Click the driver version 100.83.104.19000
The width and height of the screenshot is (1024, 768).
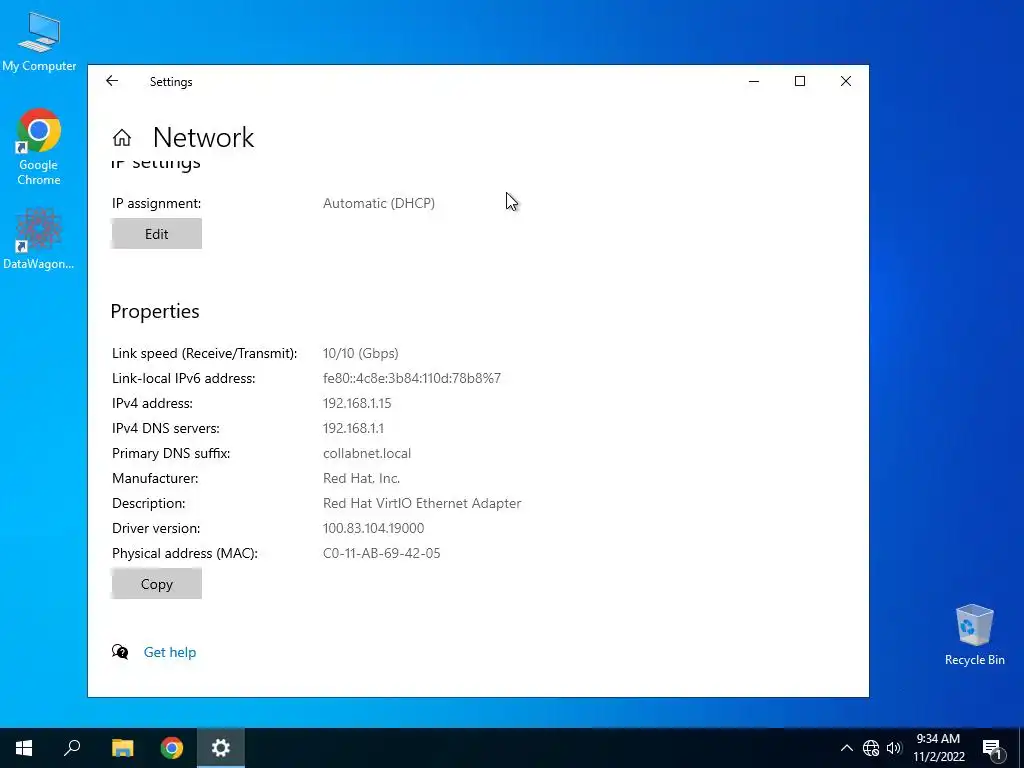click(374, 528)
